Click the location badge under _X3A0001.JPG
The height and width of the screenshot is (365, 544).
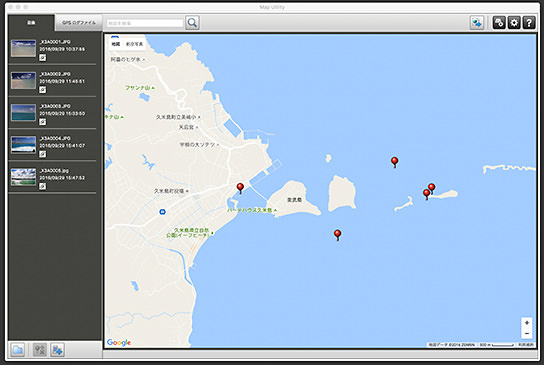tap(42, 58)
